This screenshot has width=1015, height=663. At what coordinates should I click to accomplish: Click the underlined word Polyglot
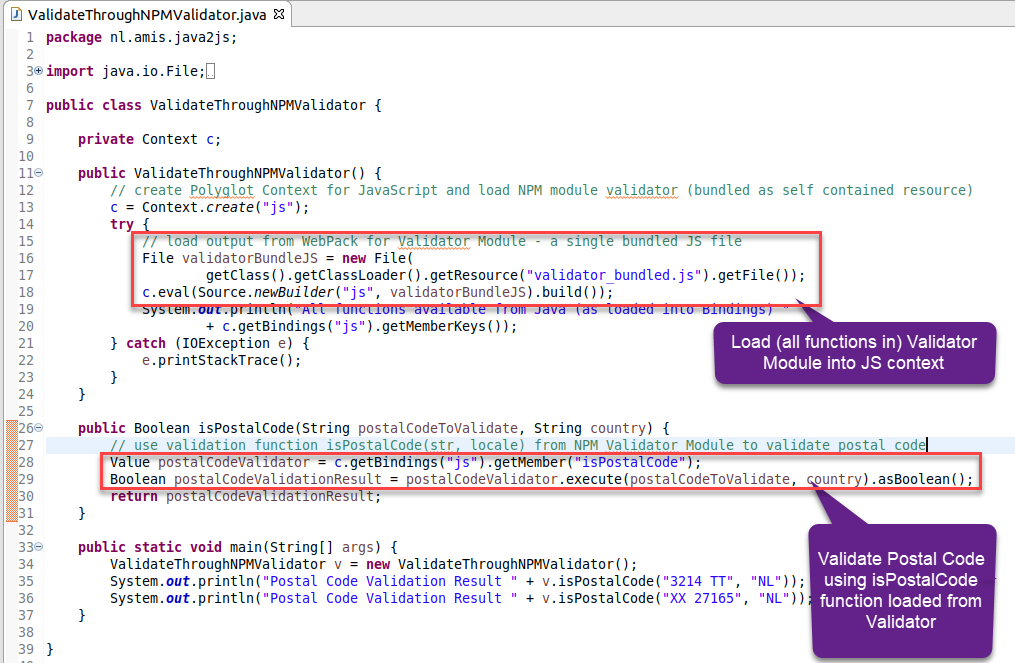click(x=222, y=190)
